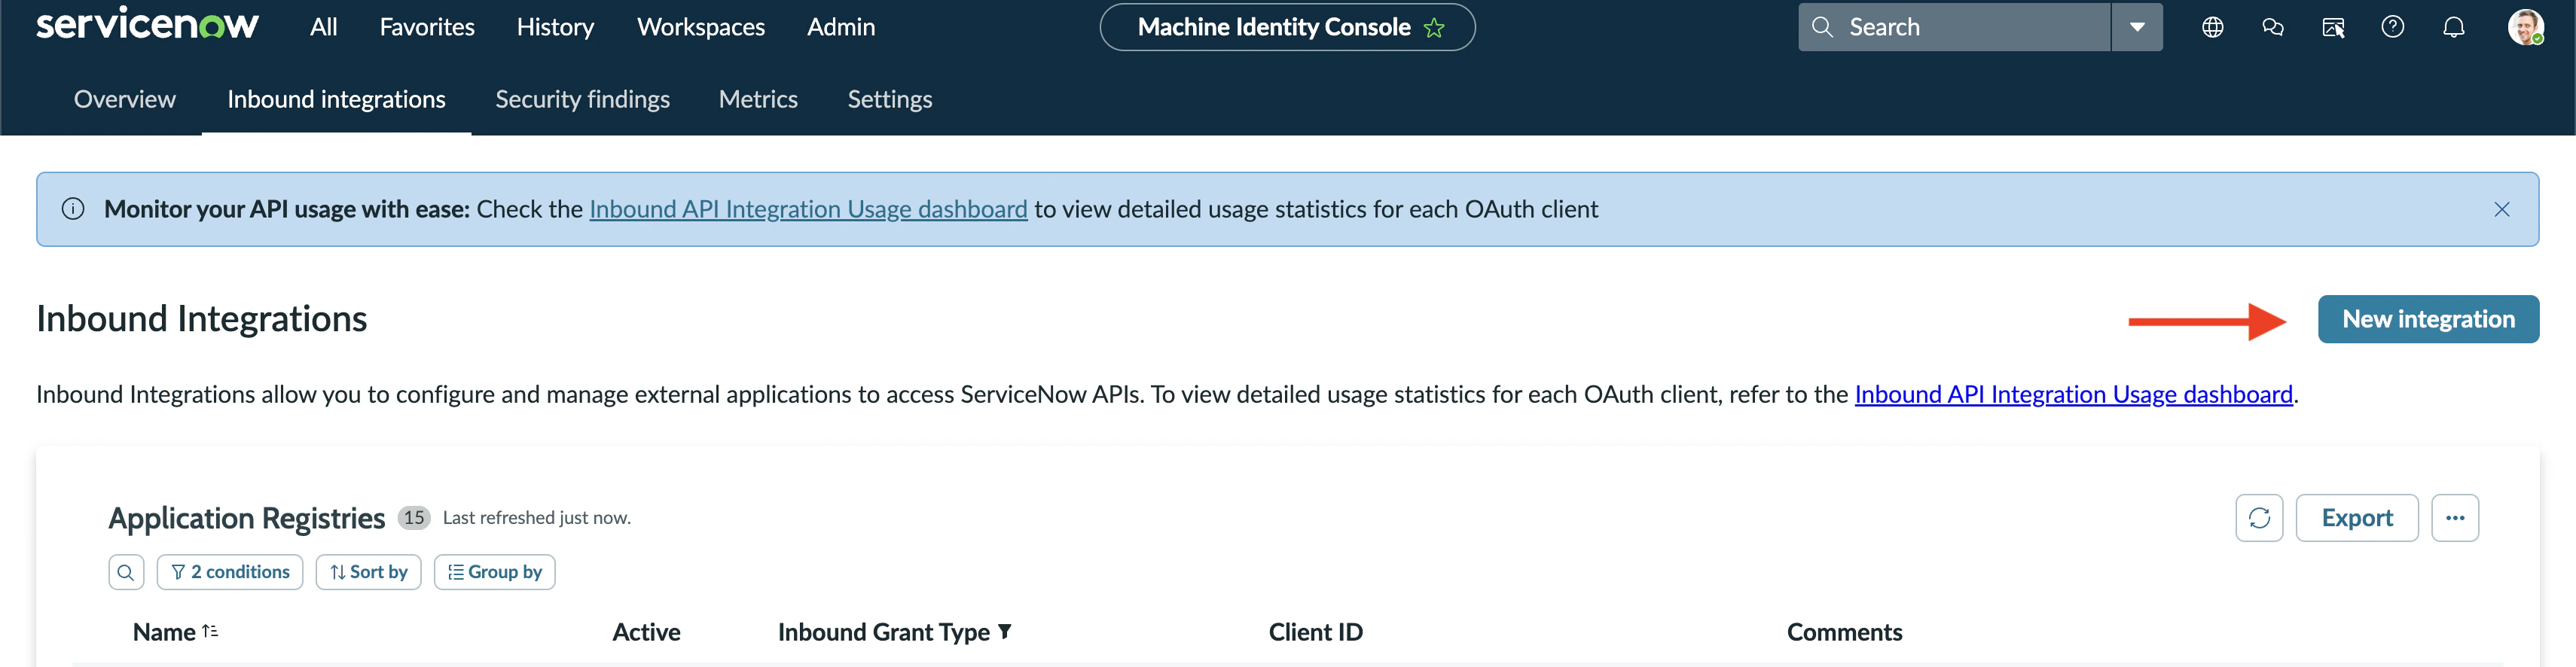Open the Favorites menu
This screenshot has height=667, width=2576.
[427, 27]
